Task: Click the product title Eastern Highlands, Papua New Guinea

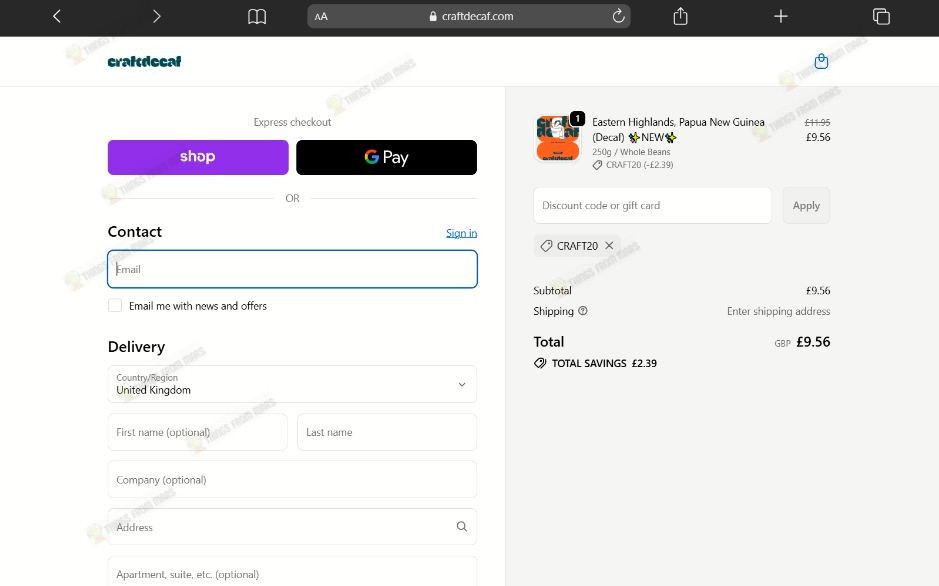Action: [678, 129]
